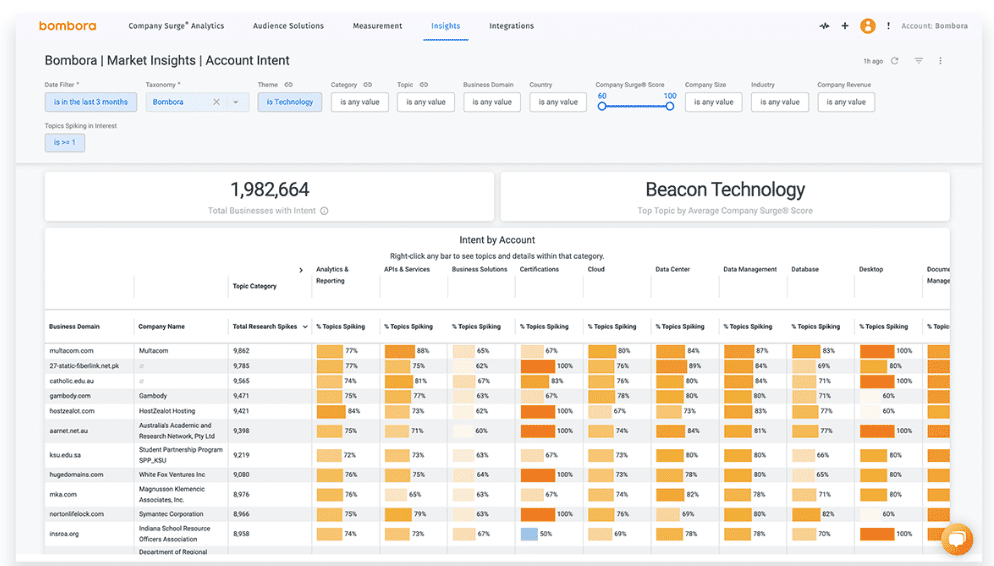This screenshot has height=566, width=994.
Task: Click the Surge Score minimum slider handle
Action: pos(602,106)
